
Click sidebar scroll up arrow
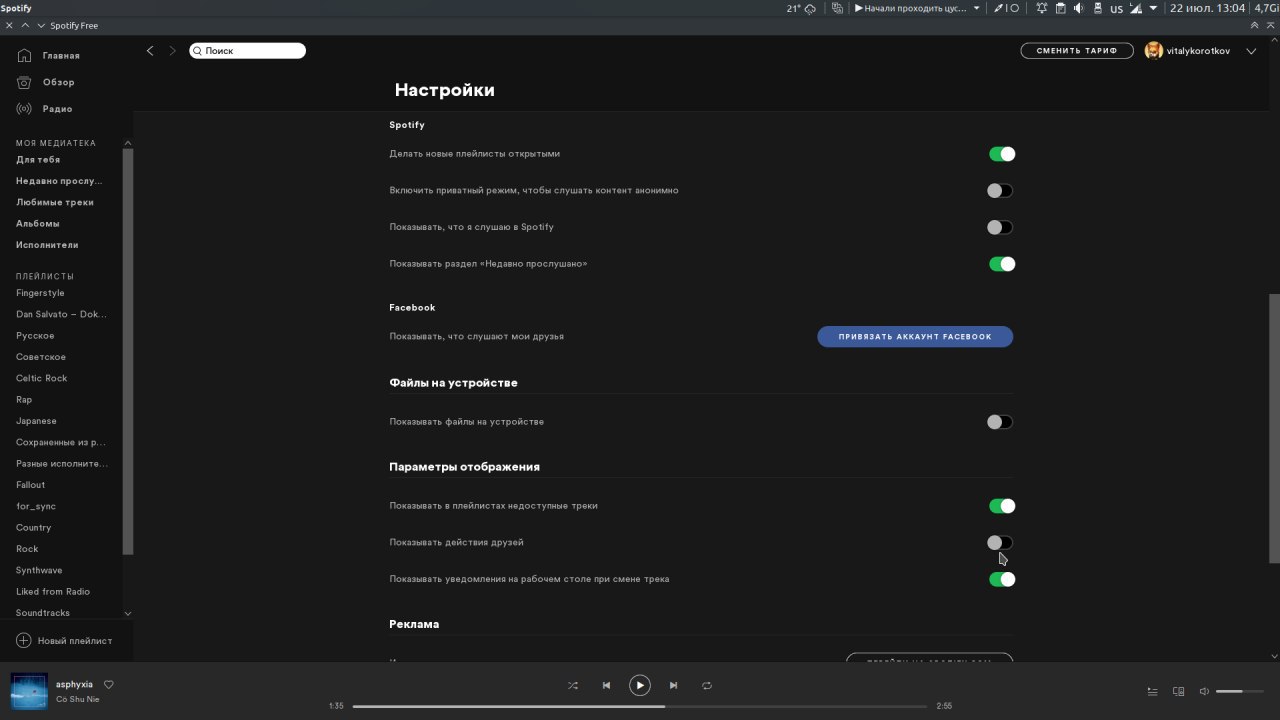(x=128, y=143)
